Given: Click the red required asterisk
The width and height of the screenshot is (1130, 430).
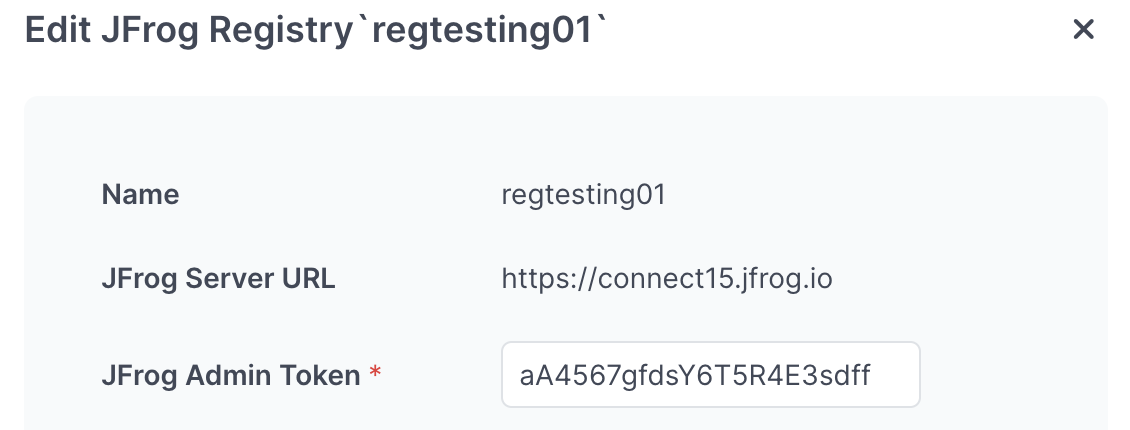Looking at the screenshot, I should pos(375,372).
